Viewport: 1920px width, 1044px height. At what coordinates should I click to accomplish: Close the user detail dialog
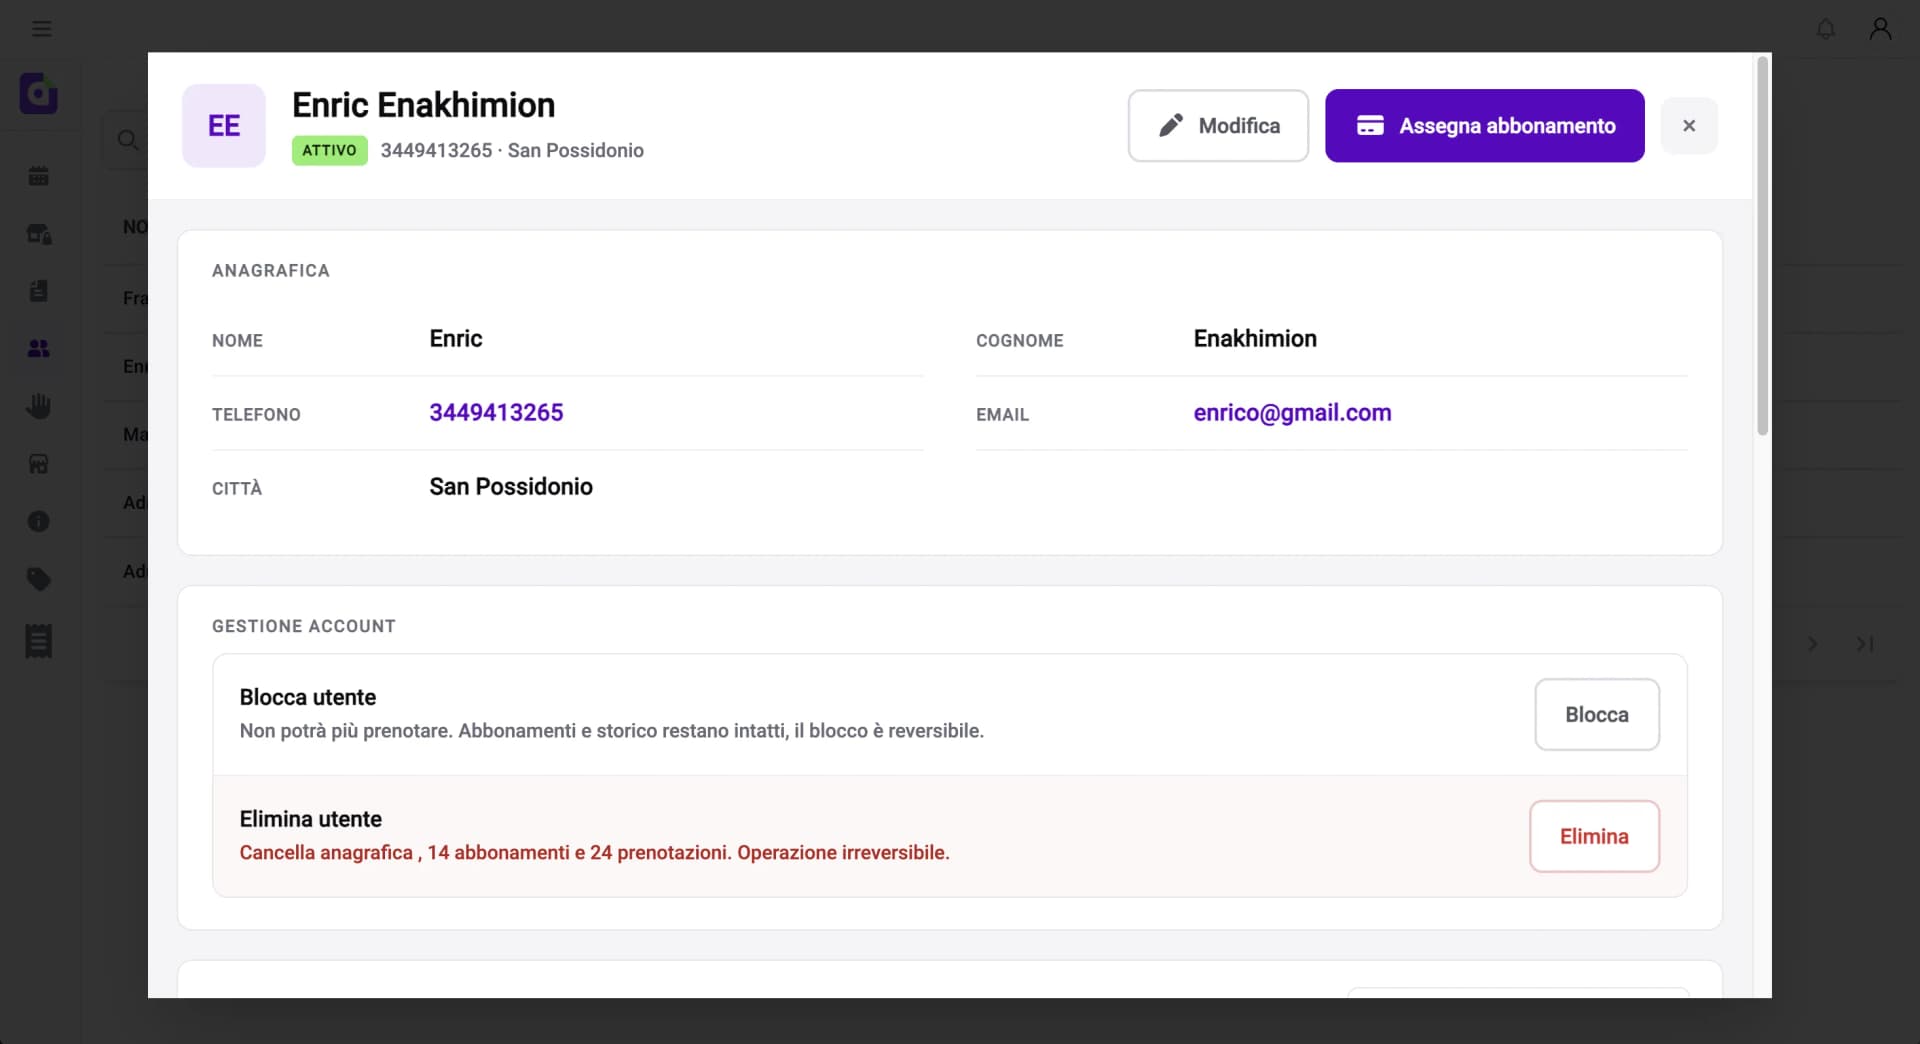click(x=1689, y=126)
